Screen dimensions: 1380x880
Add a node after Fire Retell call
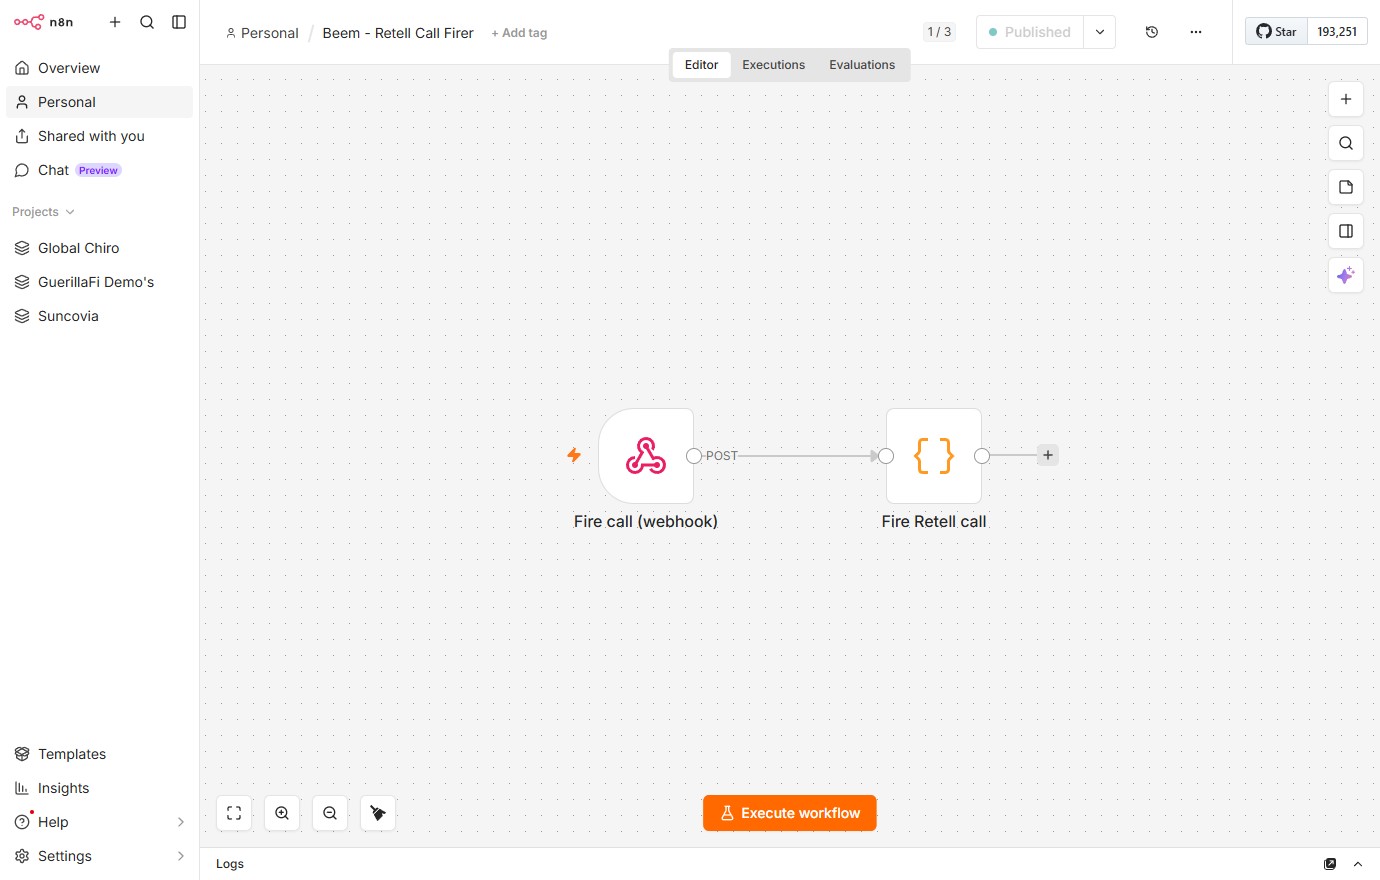1048,455
